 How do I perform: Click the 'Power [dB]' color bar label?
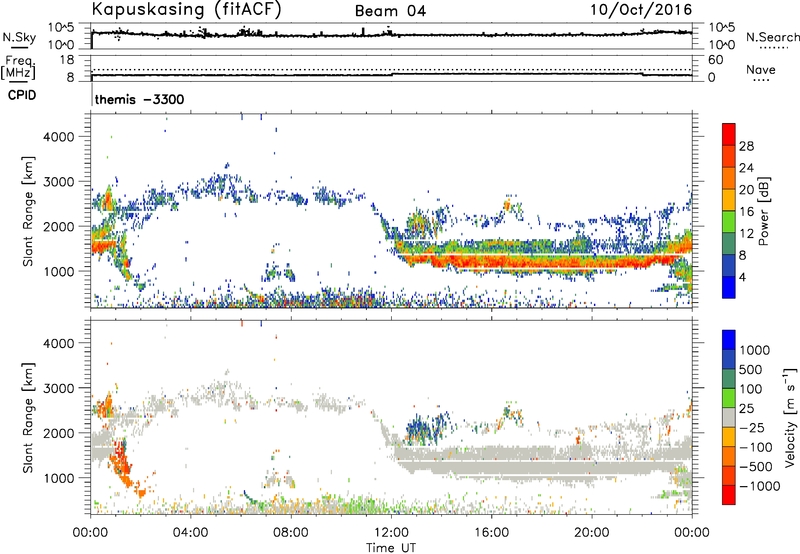point(763,211)
